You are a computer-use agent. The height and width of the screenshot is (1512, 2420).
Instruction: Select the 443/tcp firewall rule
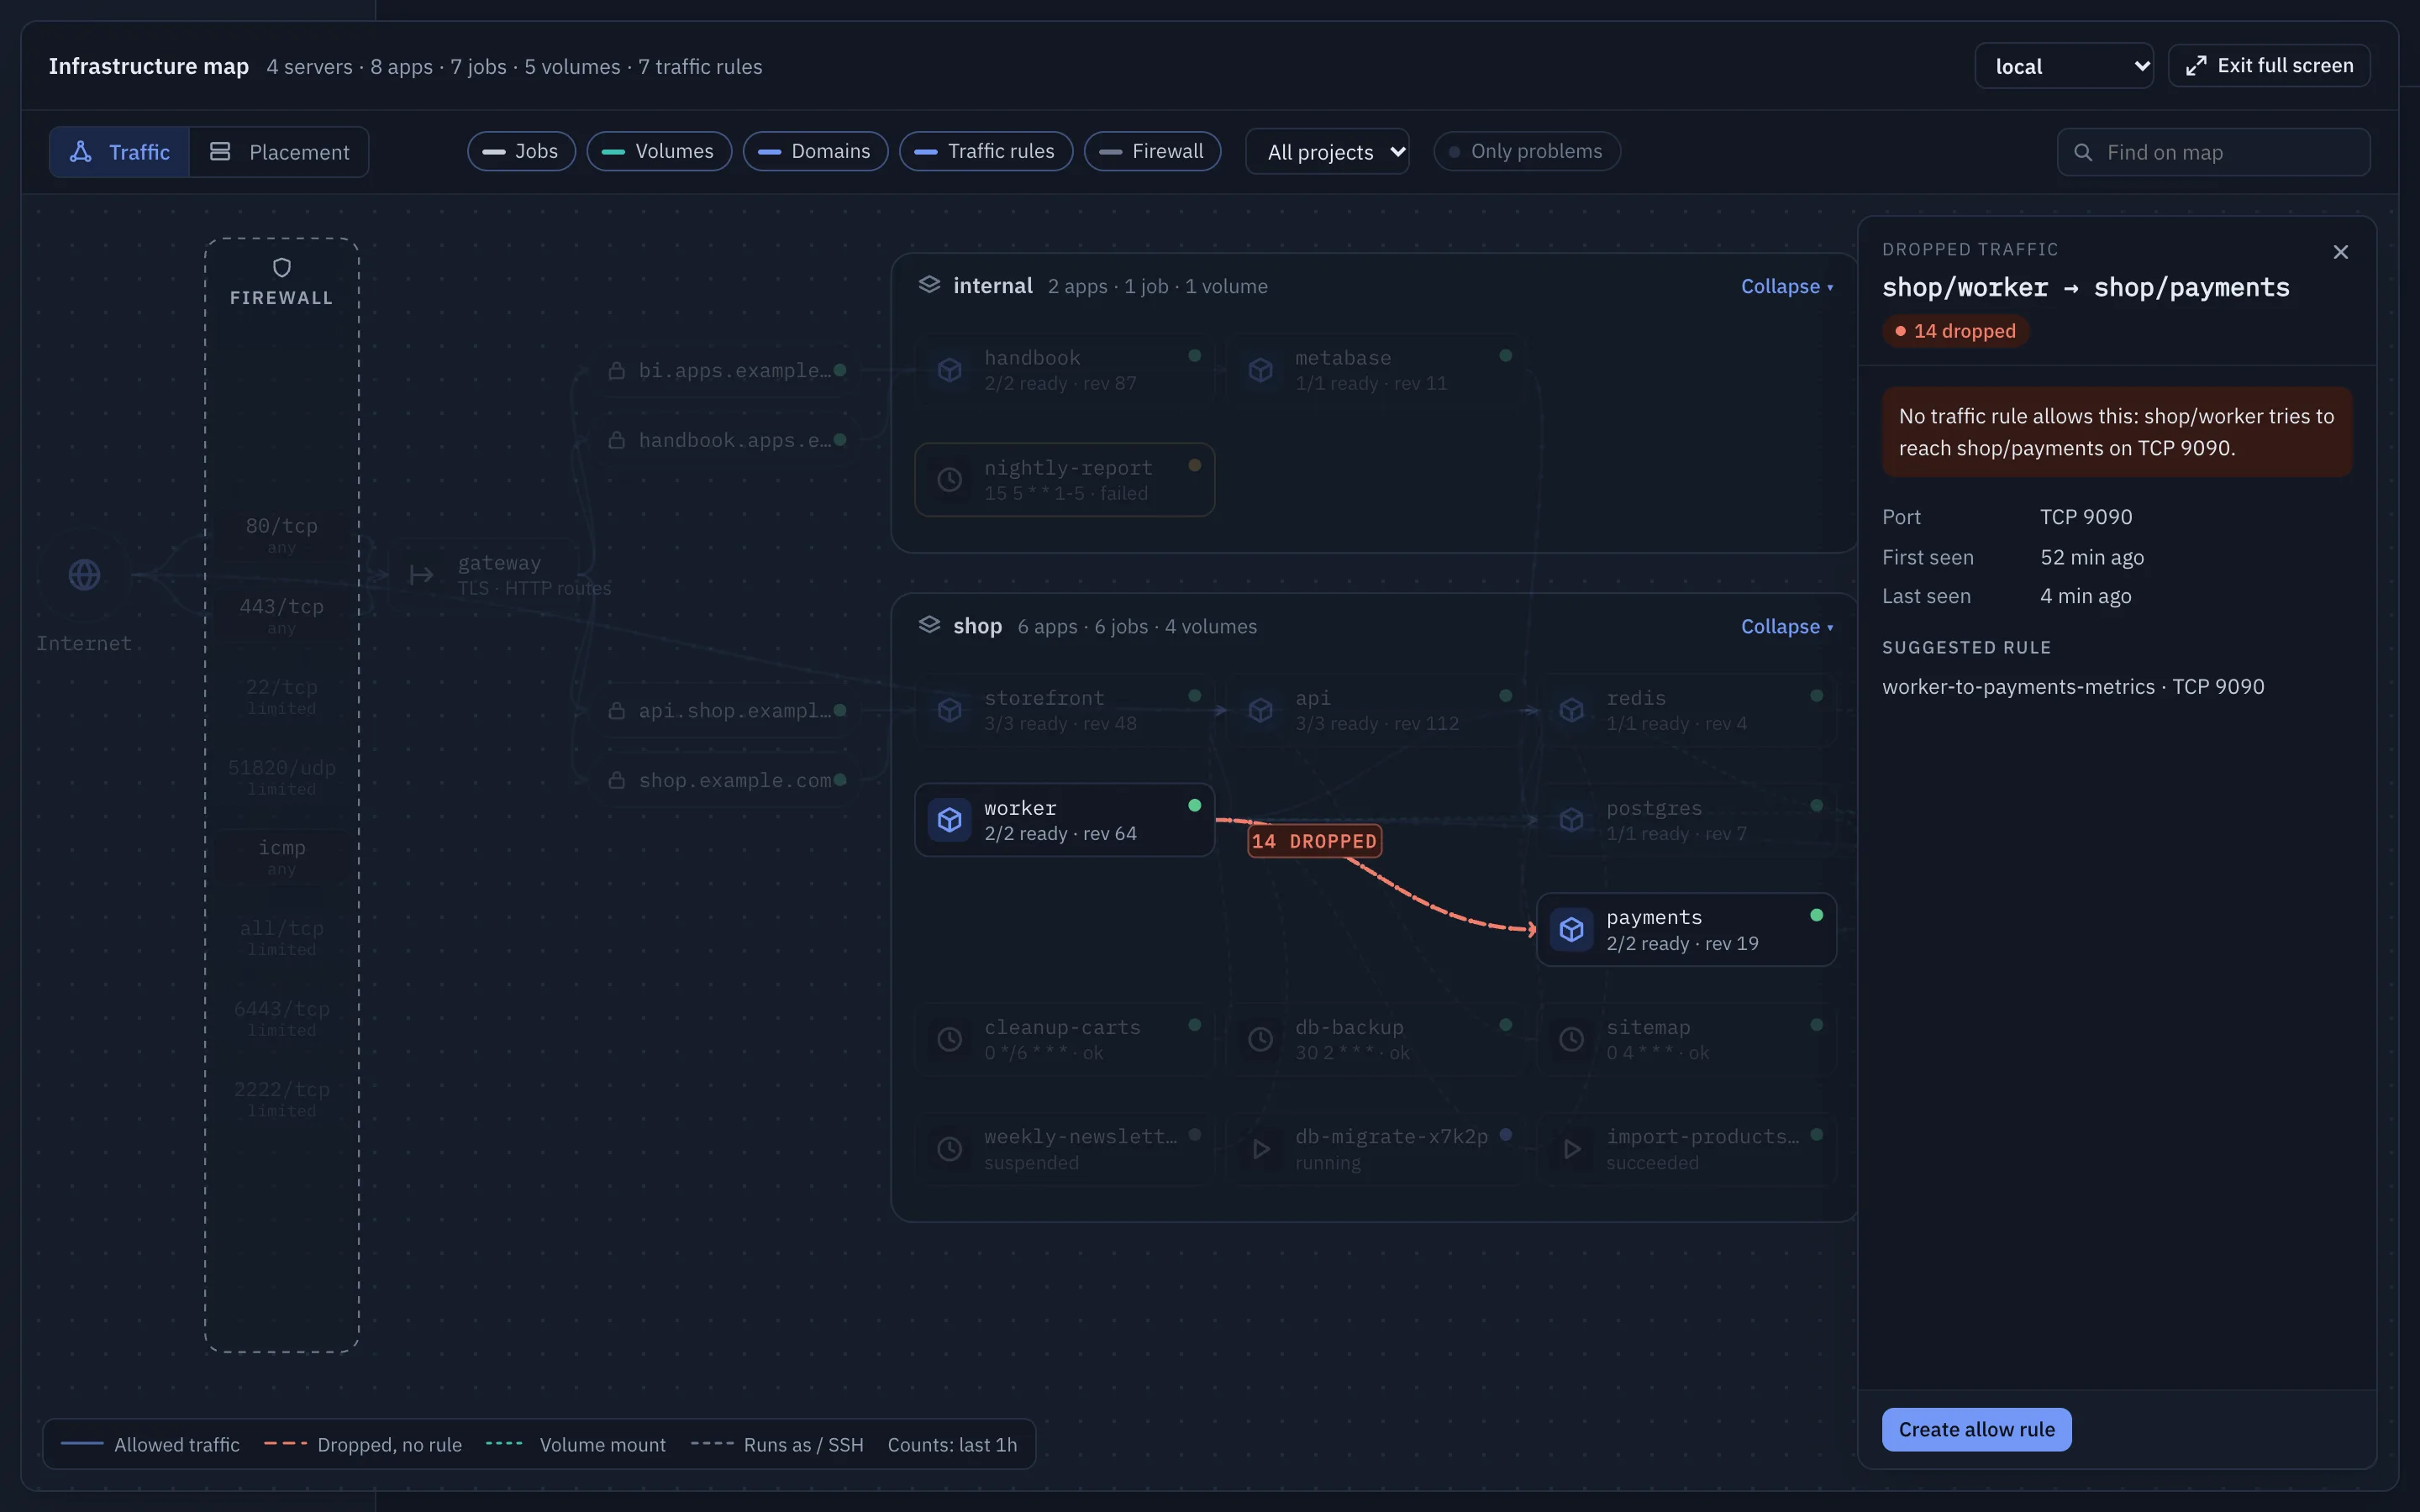point(282,616)
